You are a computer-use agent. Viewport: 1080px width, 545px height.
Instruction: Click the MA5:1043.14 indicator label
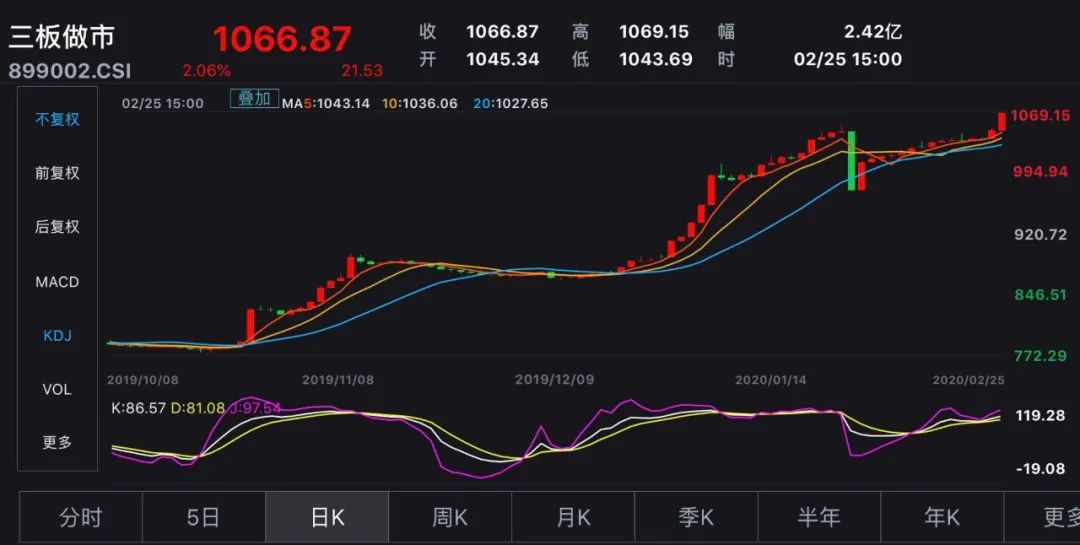pyautogui.click(x=326, y=103)
